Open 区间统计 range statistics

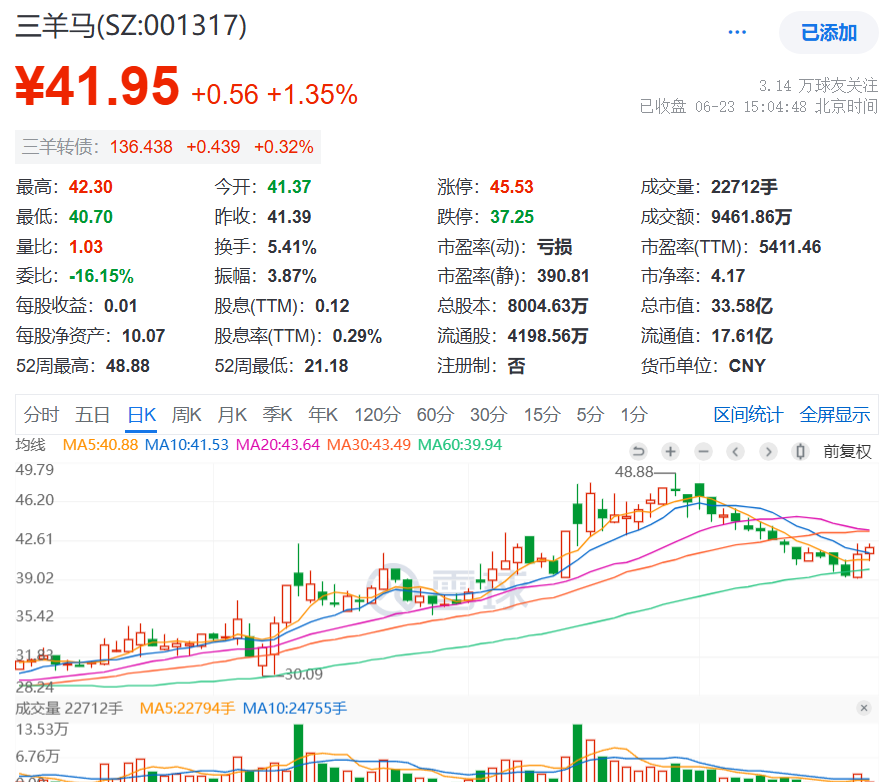pyautogui.click(x=748, y=414)
